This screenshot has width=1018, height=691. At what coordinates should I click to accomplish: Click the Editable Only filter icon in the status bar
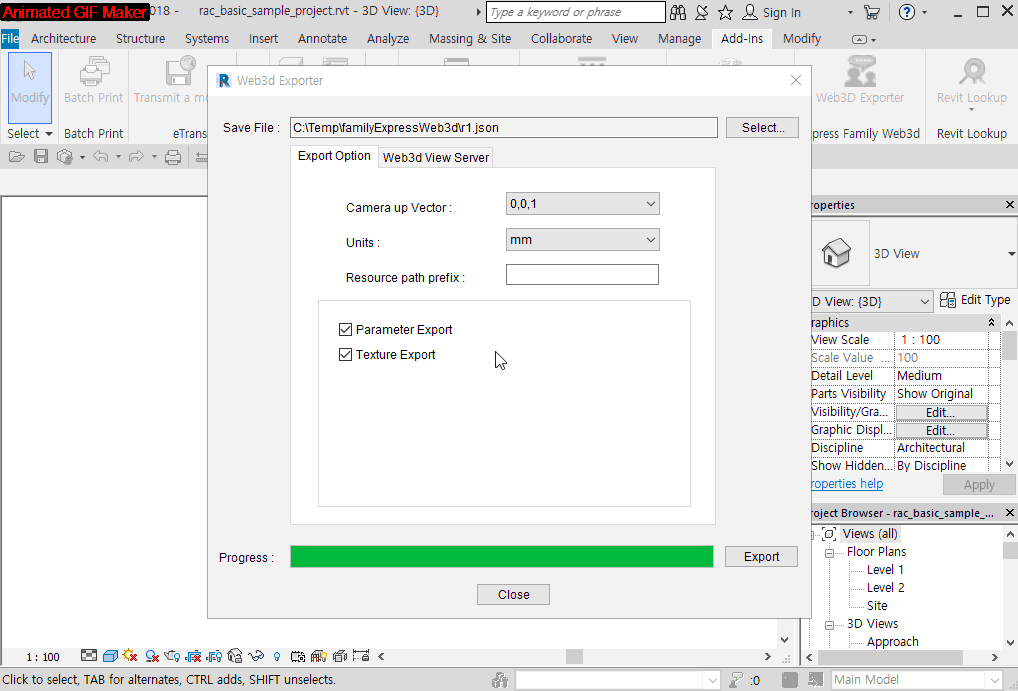(736, 679)
